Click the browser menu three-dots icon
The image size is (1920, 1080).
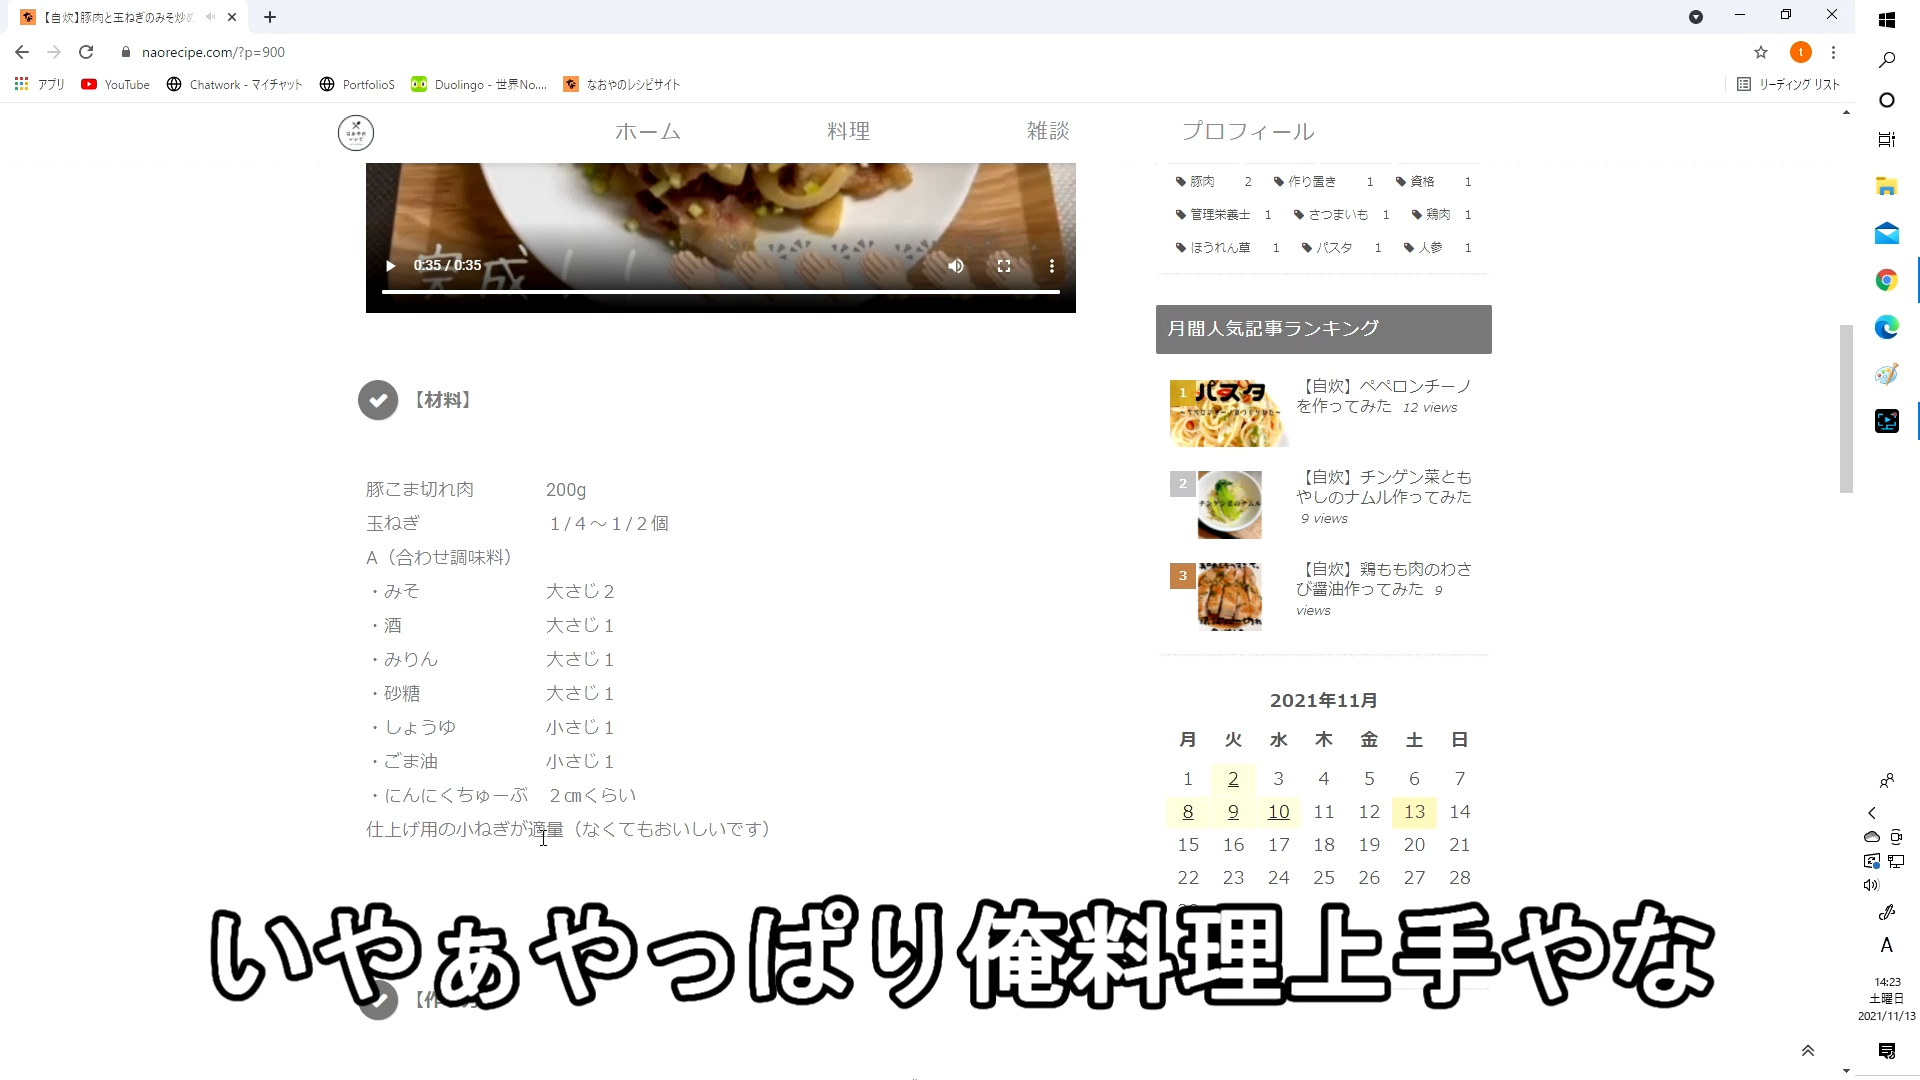pos(1833,51)
